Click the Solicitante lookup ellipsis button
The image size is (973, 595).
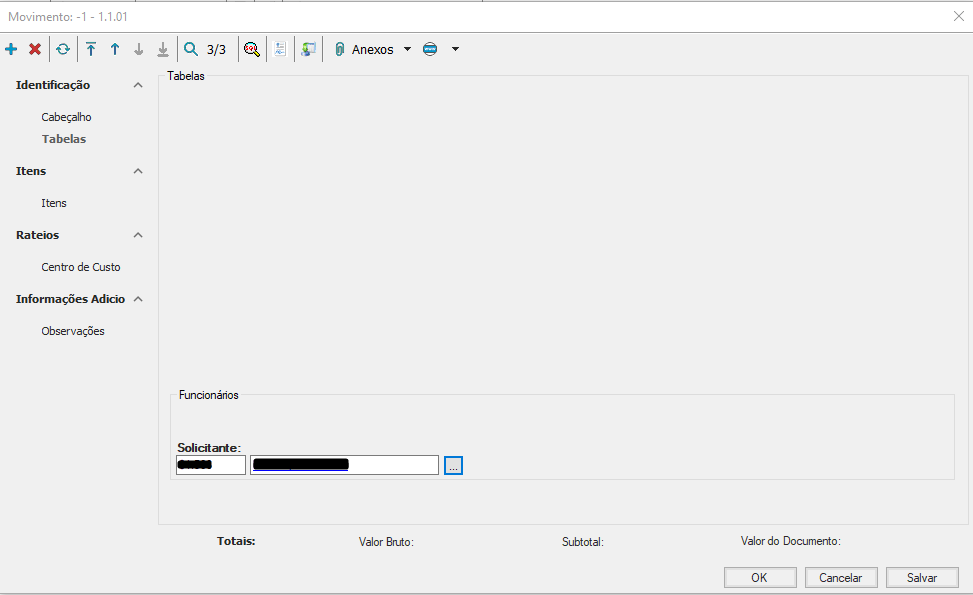click(x=453, y=465)
